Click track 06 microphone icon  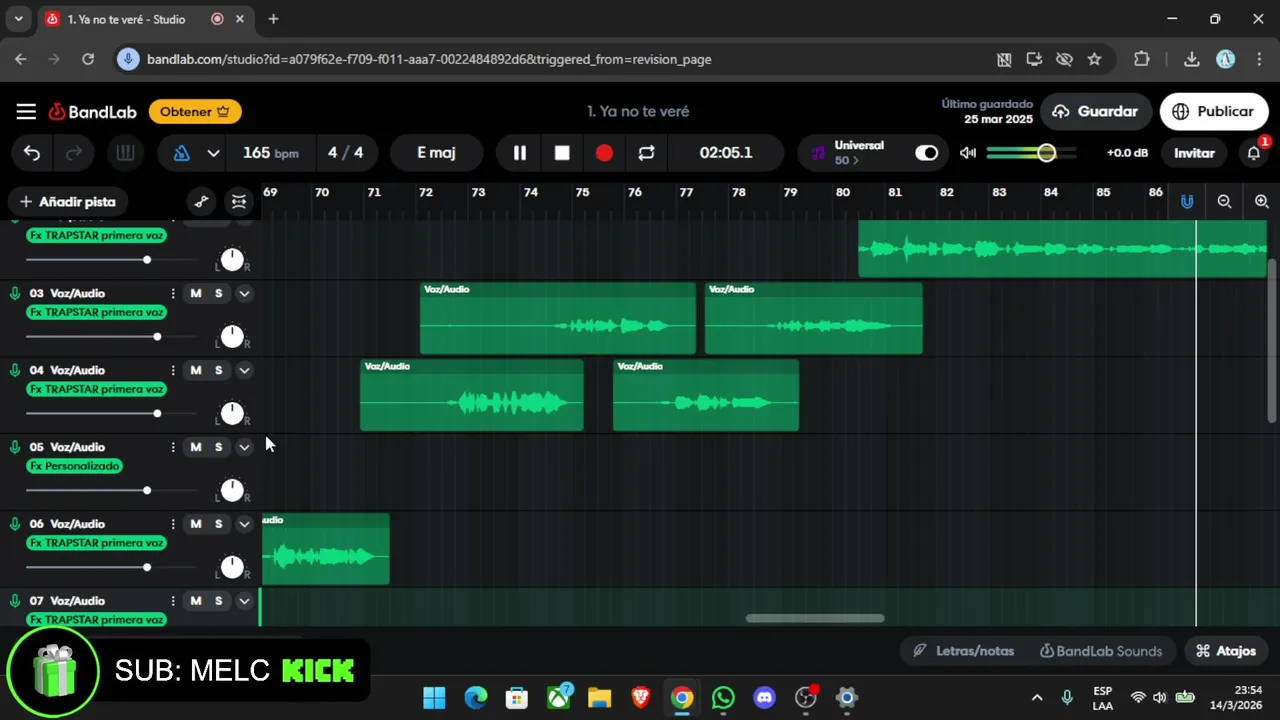point(15,524)
